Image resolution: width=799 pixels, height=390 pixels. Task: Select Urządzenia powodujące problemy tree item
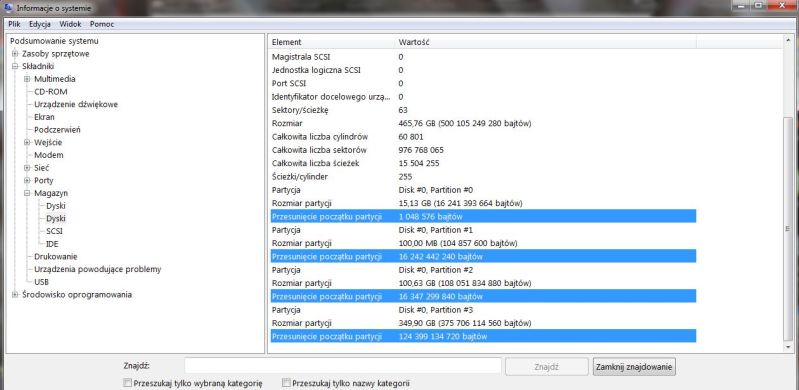98,269
